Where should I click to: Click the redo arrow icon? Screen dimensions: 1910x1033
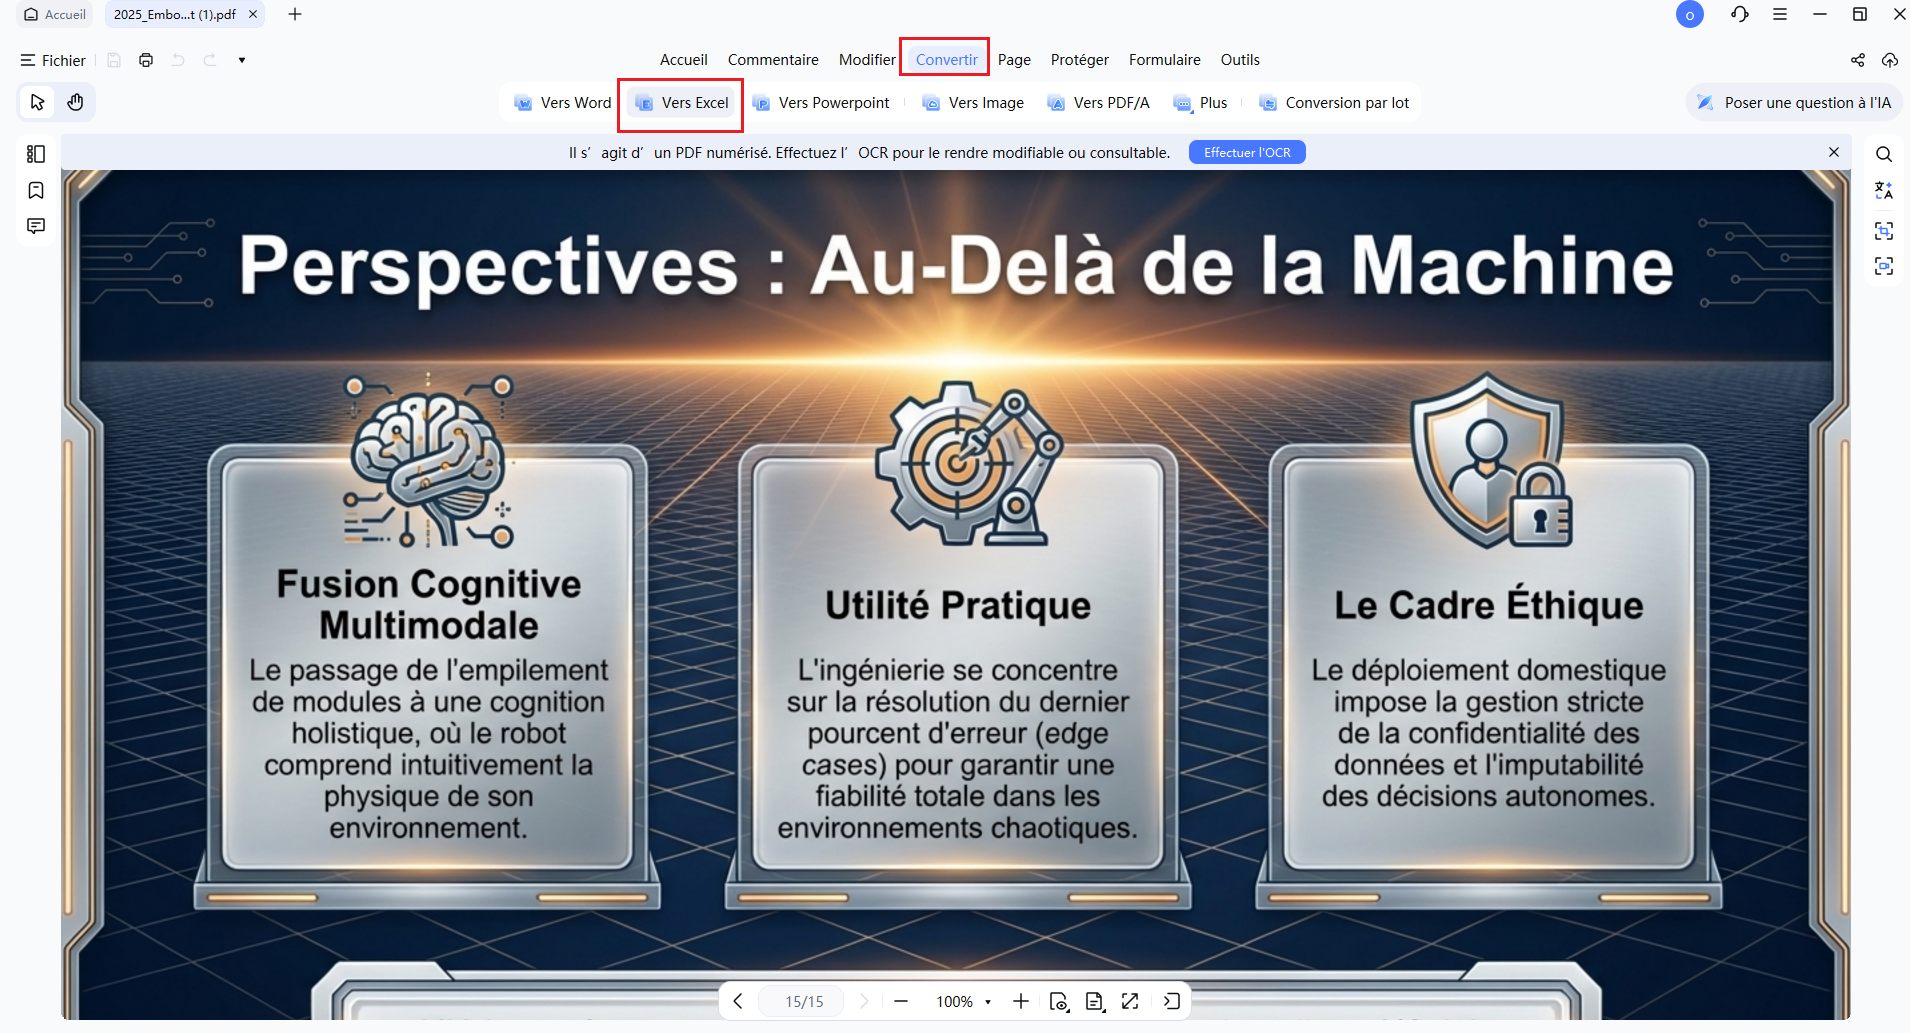click(210, 60)
